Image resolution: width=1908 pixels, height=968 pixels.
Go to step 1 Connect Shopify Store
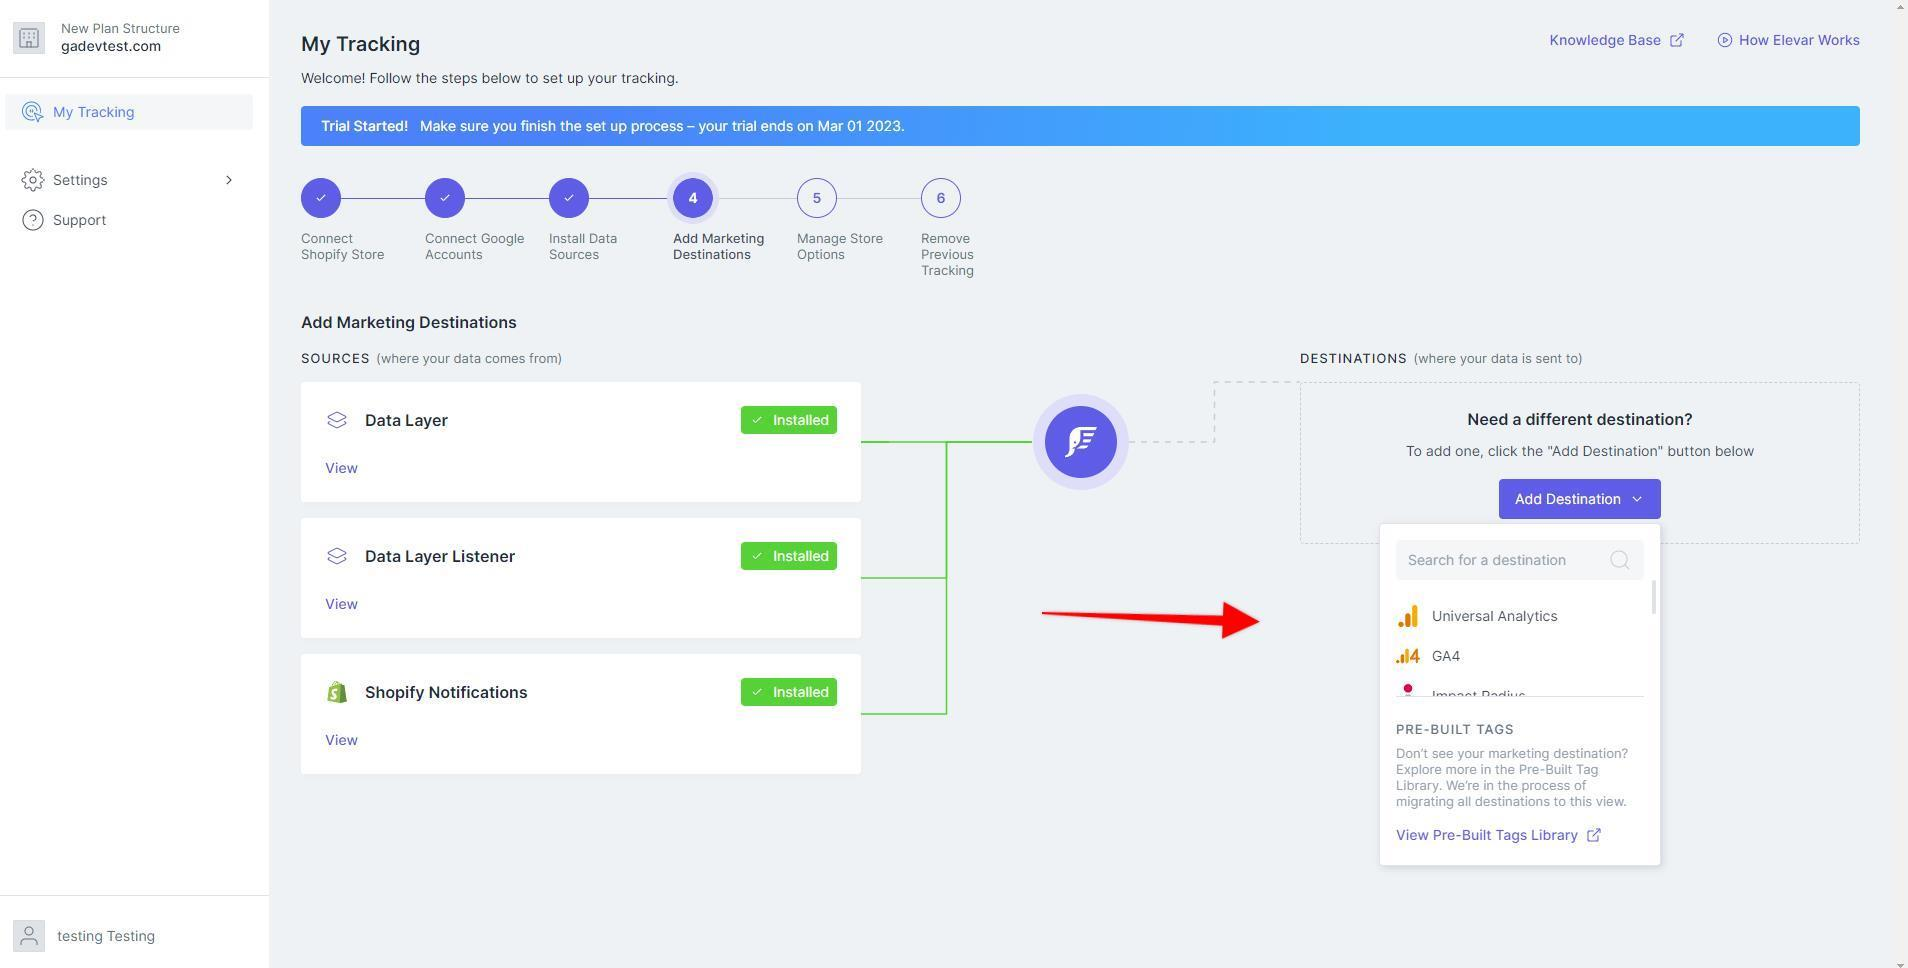(321, 198)
